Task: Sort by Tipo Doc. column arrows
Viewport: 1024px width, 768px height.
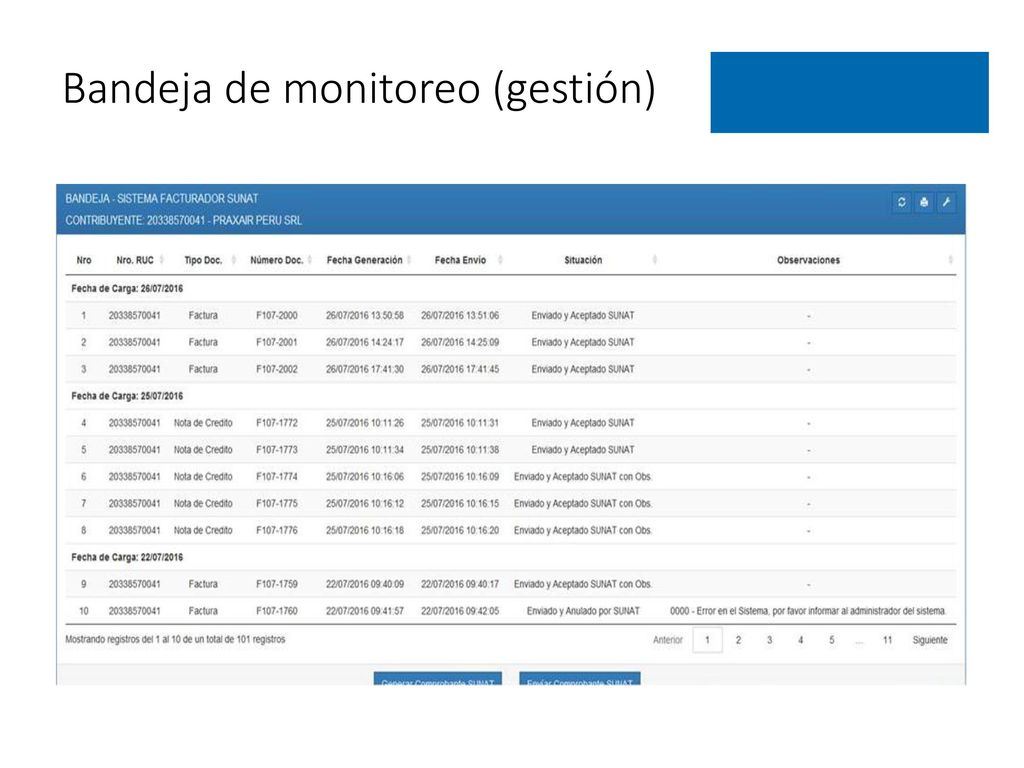Action: click(234, 260)
